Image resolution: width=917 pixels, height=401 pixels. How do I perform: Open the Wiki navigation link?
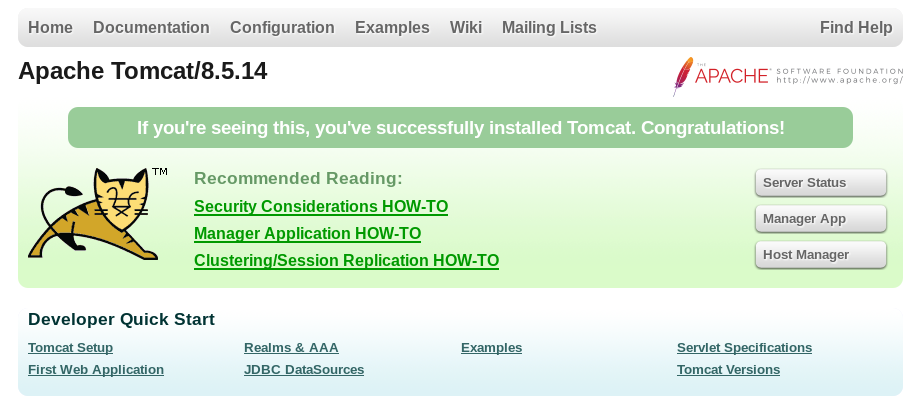point(466,28)
